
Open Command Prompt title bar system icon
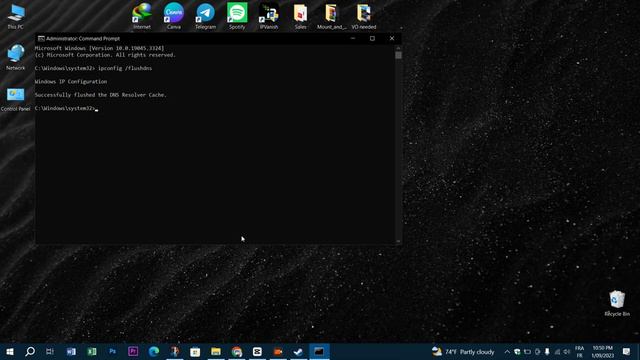[x=41, y=38]
